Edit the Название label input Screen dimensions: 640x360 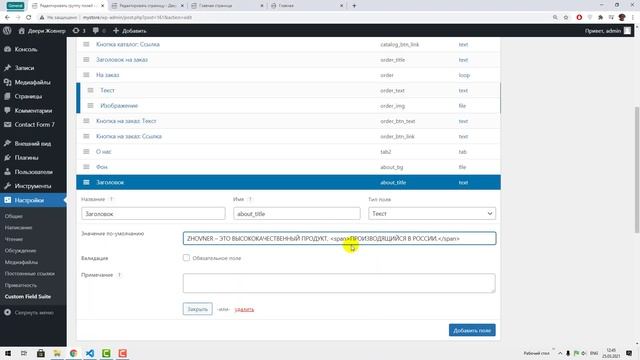pyautogui.click(x=153, y=213)
